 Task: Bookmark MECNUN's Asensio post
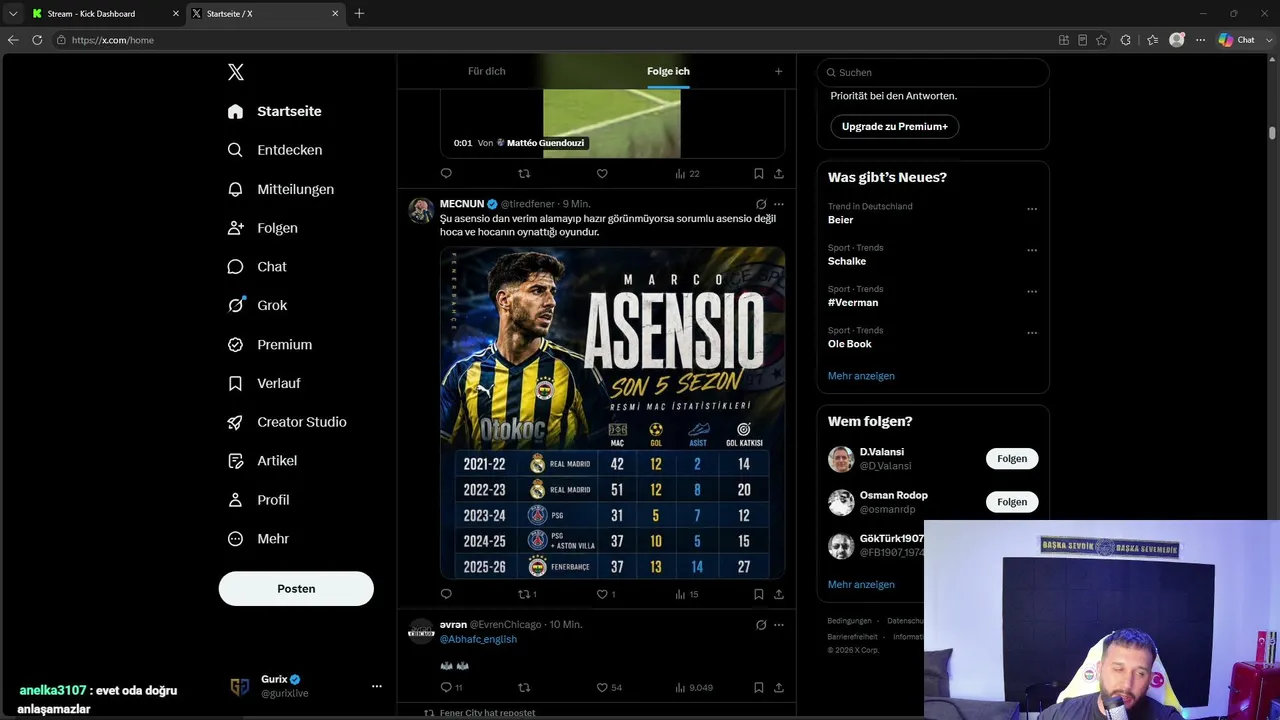coord(760,594)
